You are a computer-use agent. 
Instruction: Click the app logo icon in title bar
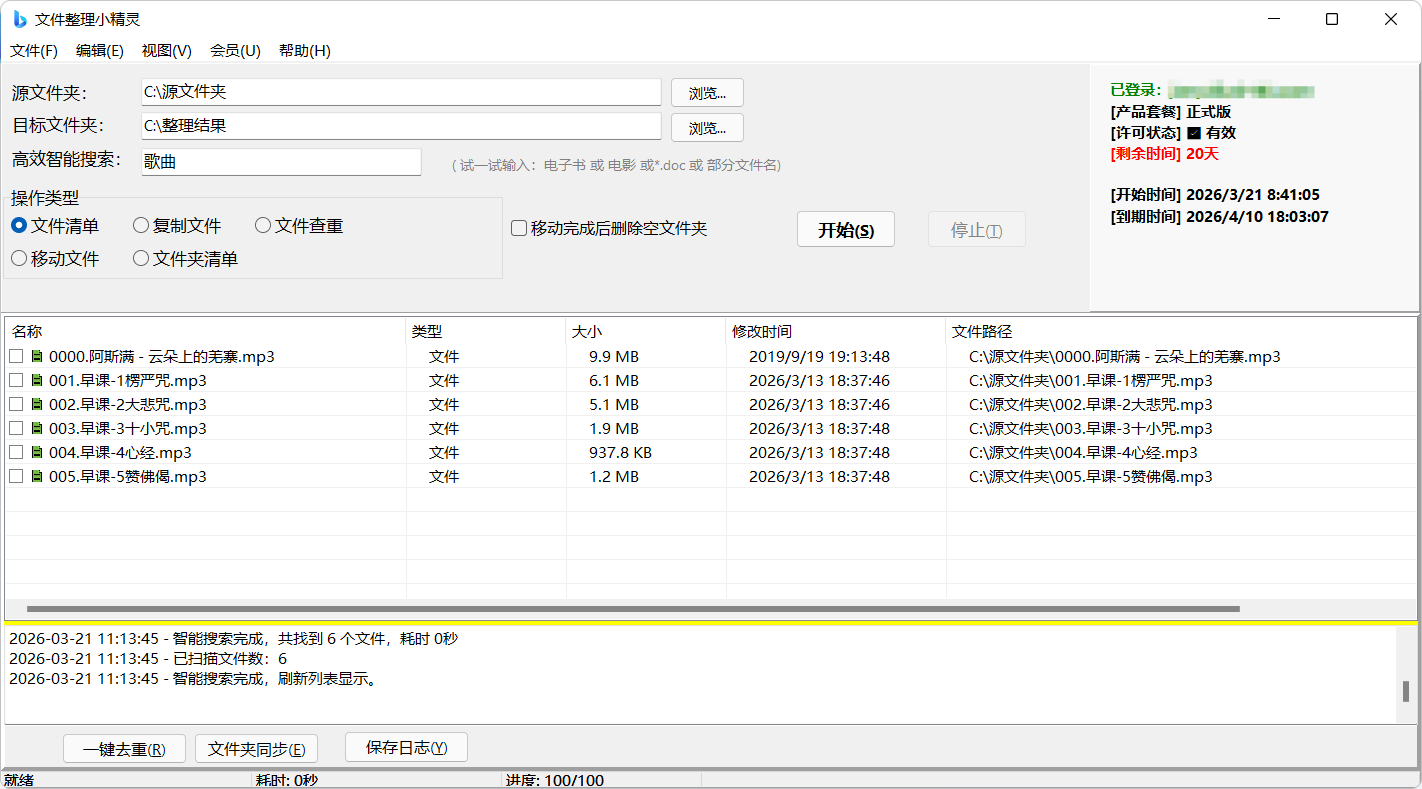(x=20, y=19)
